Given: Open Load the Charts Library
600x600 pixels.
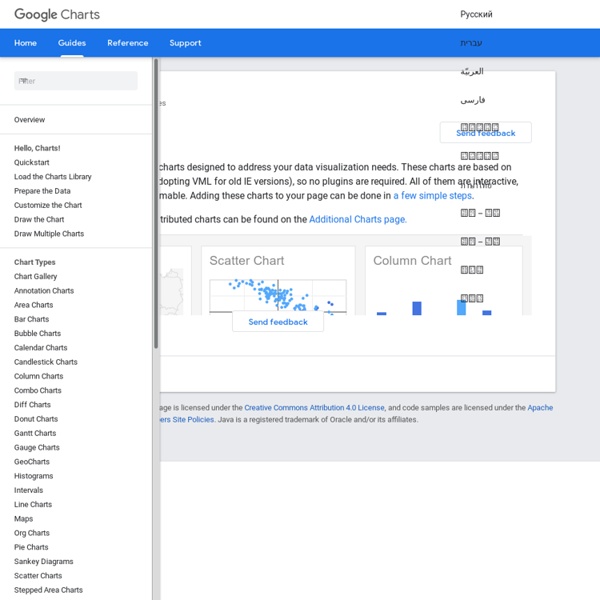Looking at the screenshot, I should coord(53,176).
